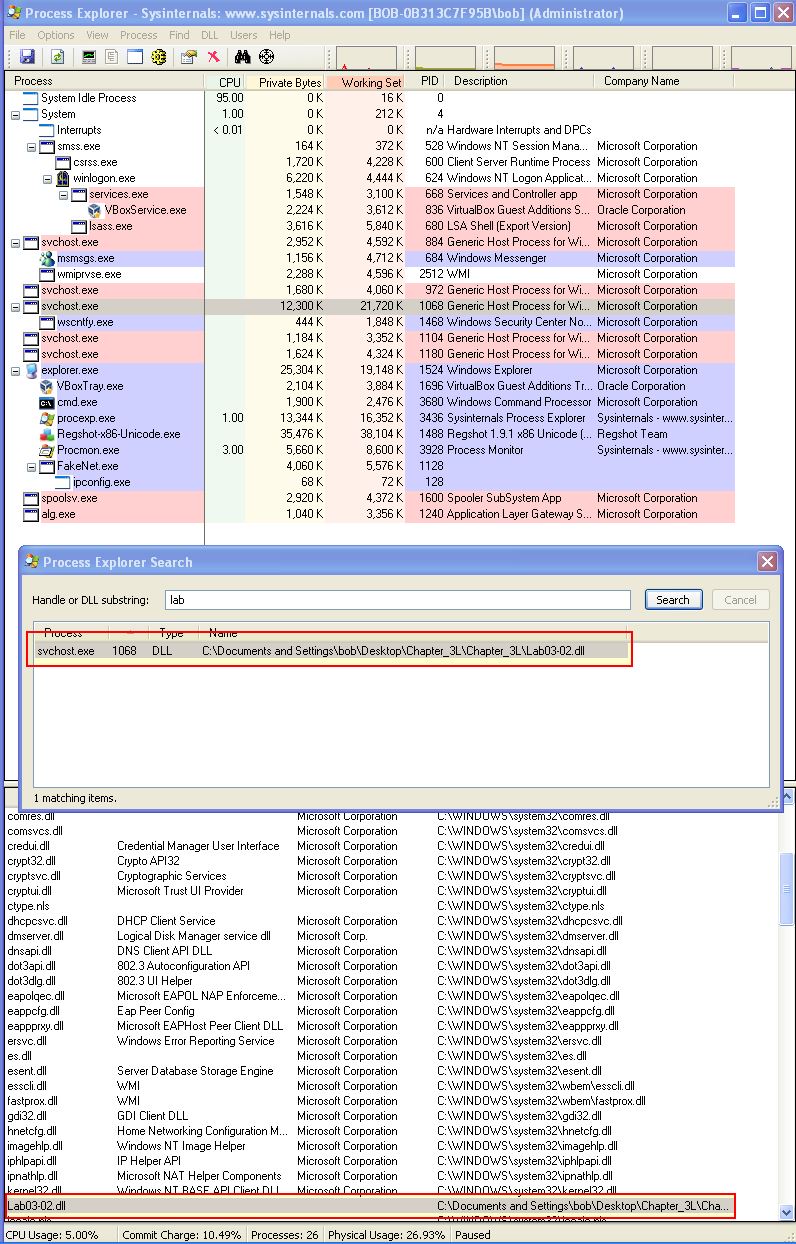Collapse the System process tree node
The image size is (796, 1244).
[16, 114]
